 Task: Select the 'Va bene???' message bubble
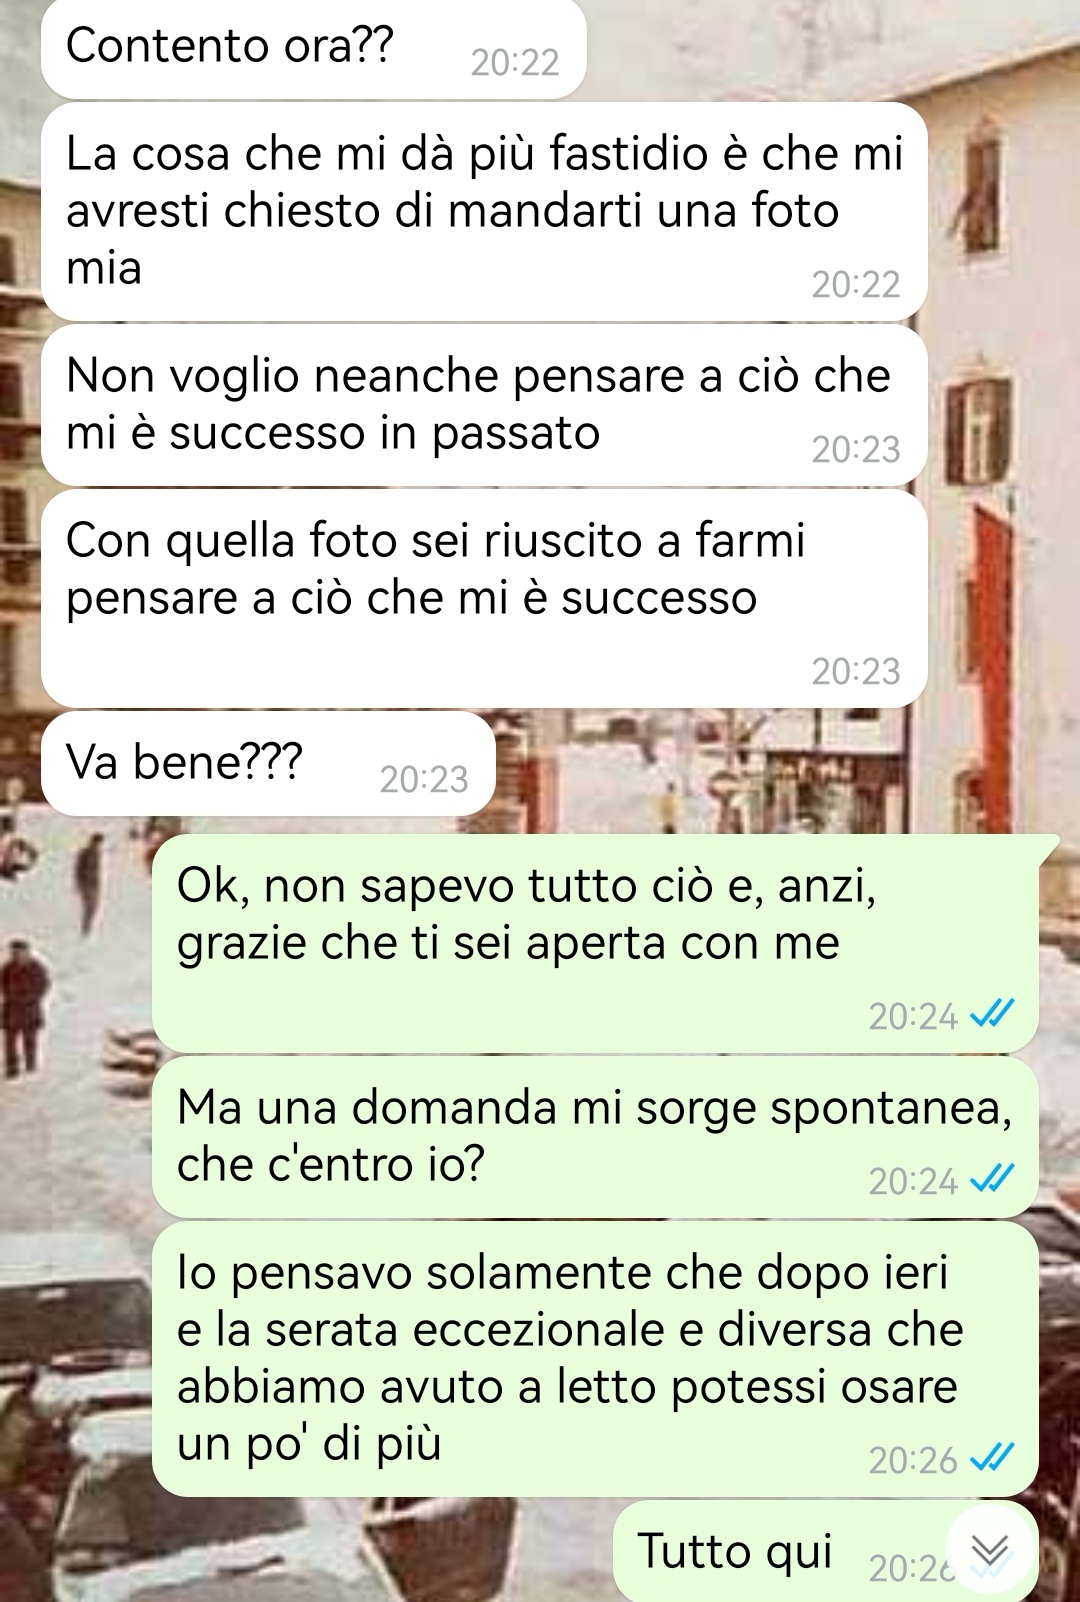pos(268,764)
